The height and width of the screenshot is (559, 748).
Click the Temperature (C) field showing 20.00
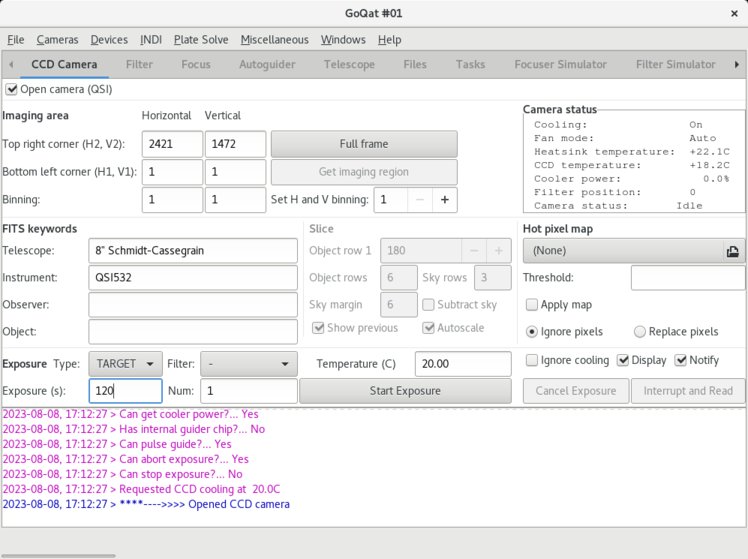(x=463, y=364)
